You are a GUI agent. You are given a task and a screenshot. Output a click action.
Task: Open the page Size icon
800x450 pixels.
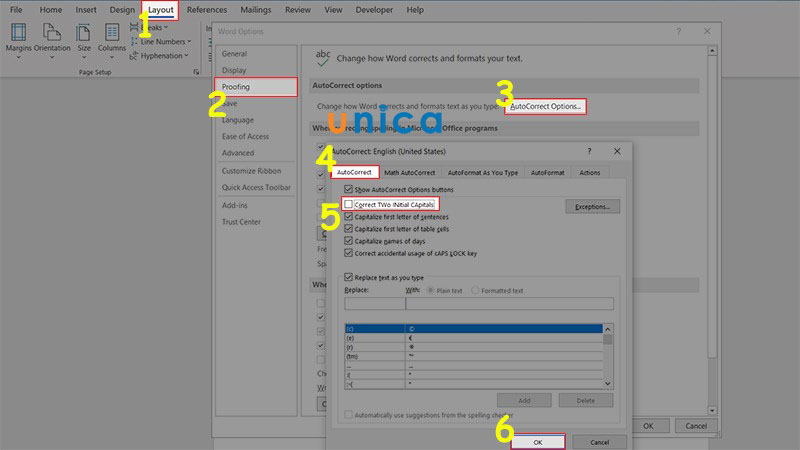[x=84, y=40]
